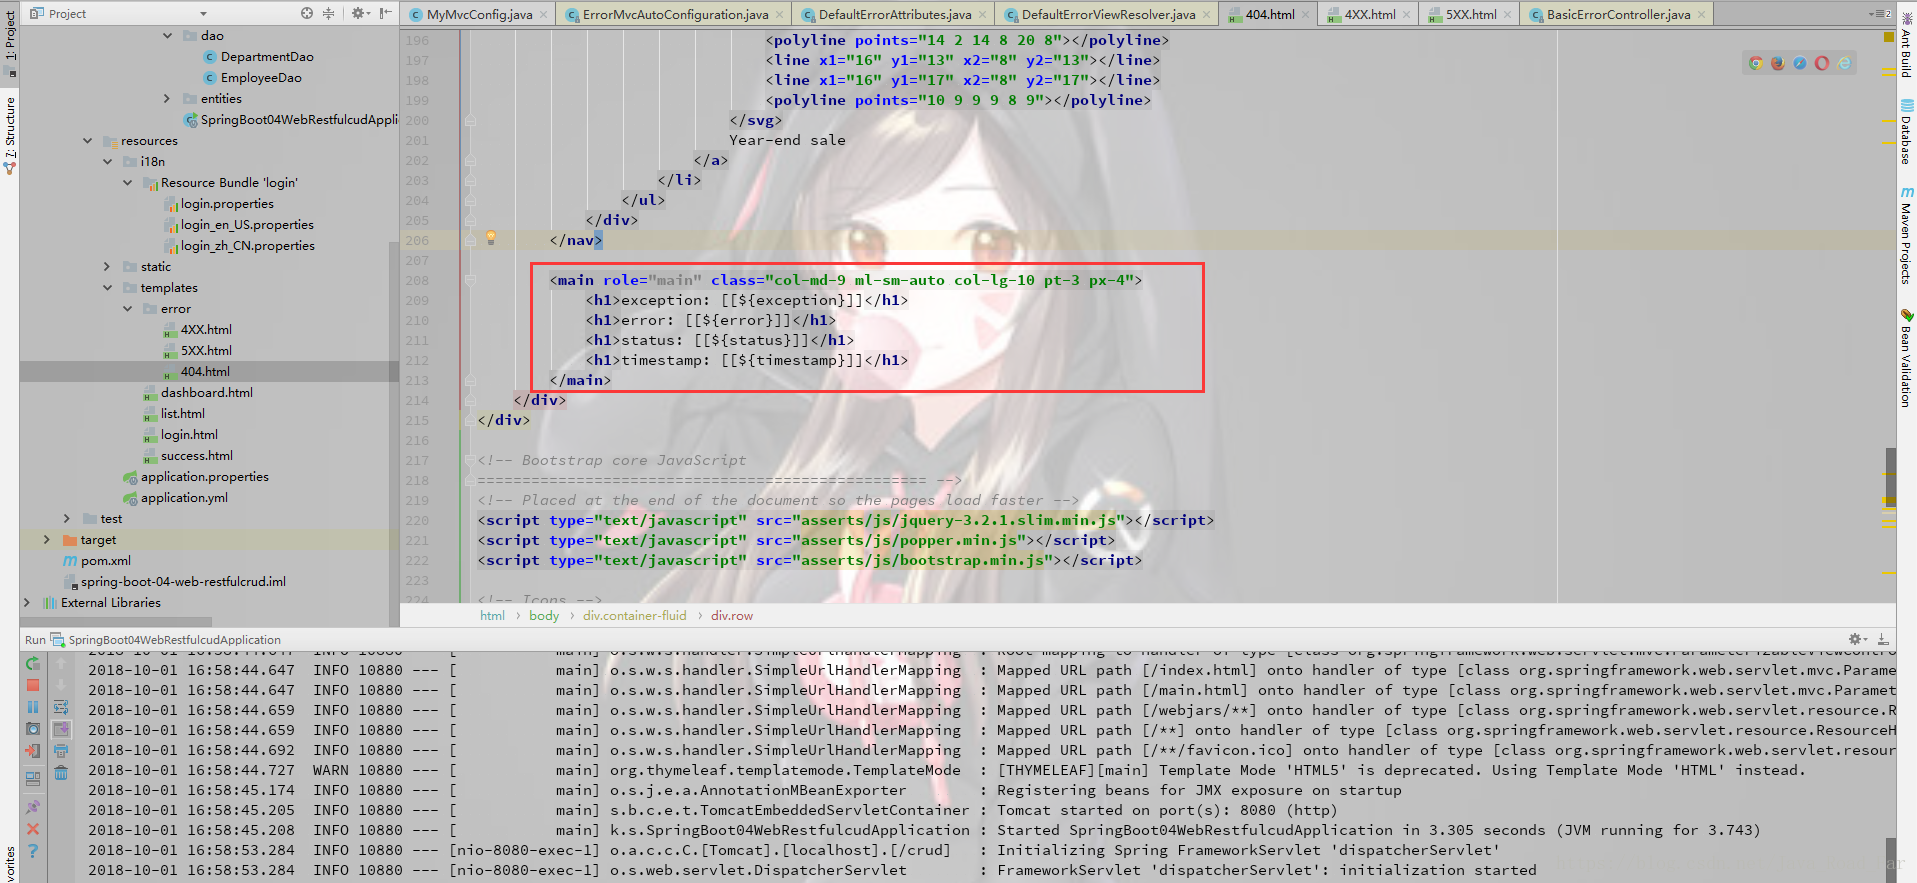Viewport: 1917px width, 883px height.
Task: Collapse the templates folder
Action: (107, 287)
